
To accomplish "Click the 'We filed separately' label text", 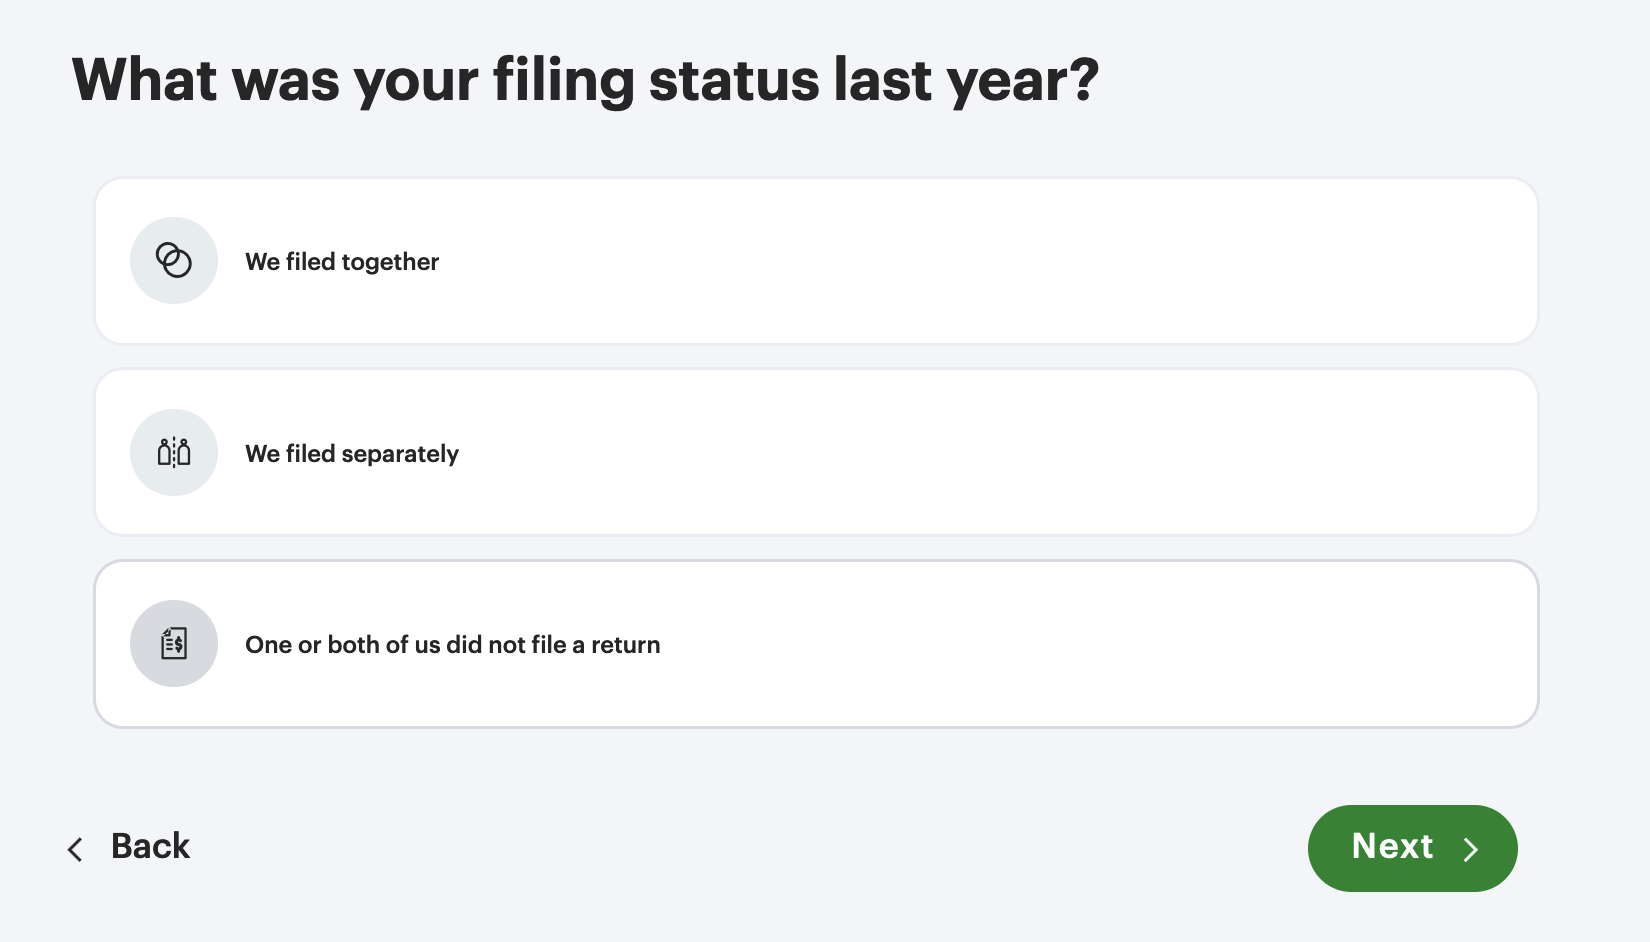I will 352,454.
